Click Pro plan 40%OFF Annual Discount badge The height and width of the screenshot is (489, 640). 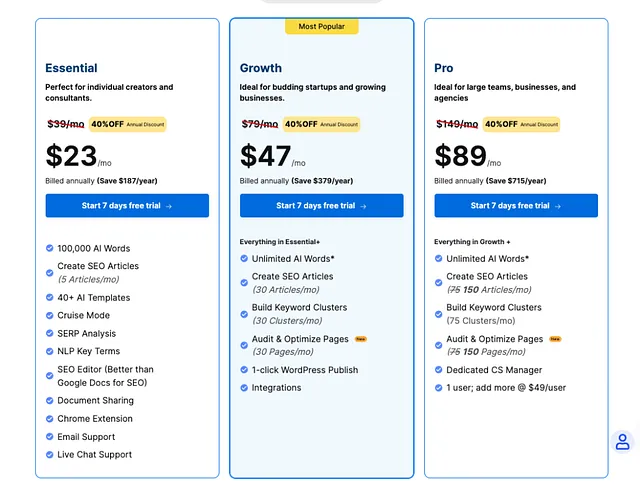(521, 124)
